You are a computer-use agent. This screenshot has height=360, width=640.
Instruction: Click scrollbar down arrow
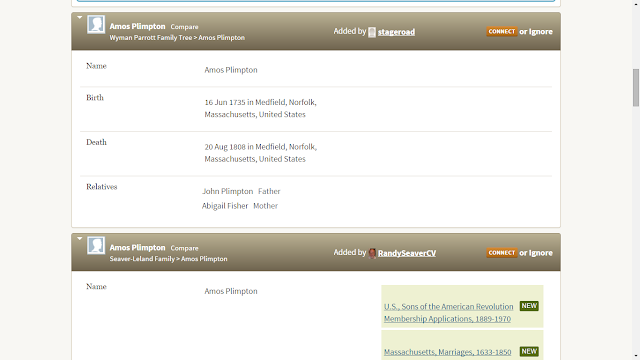(x=636, y=356)
